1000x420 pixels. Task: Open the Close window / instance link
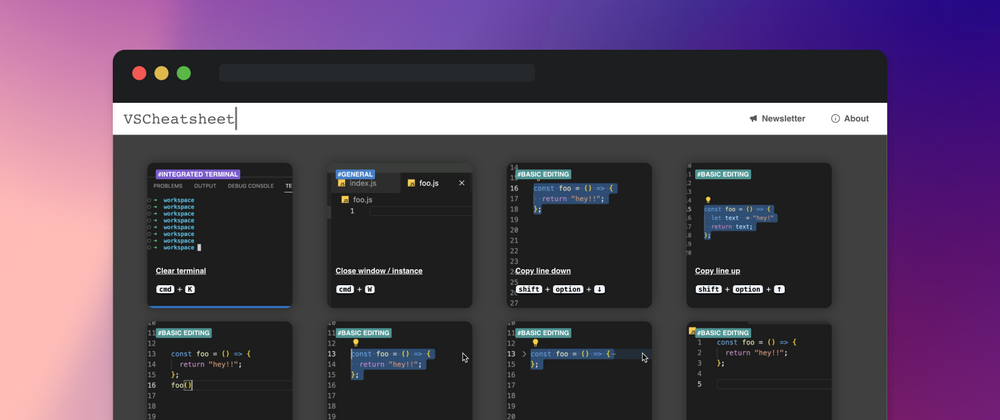coord(379,271)
